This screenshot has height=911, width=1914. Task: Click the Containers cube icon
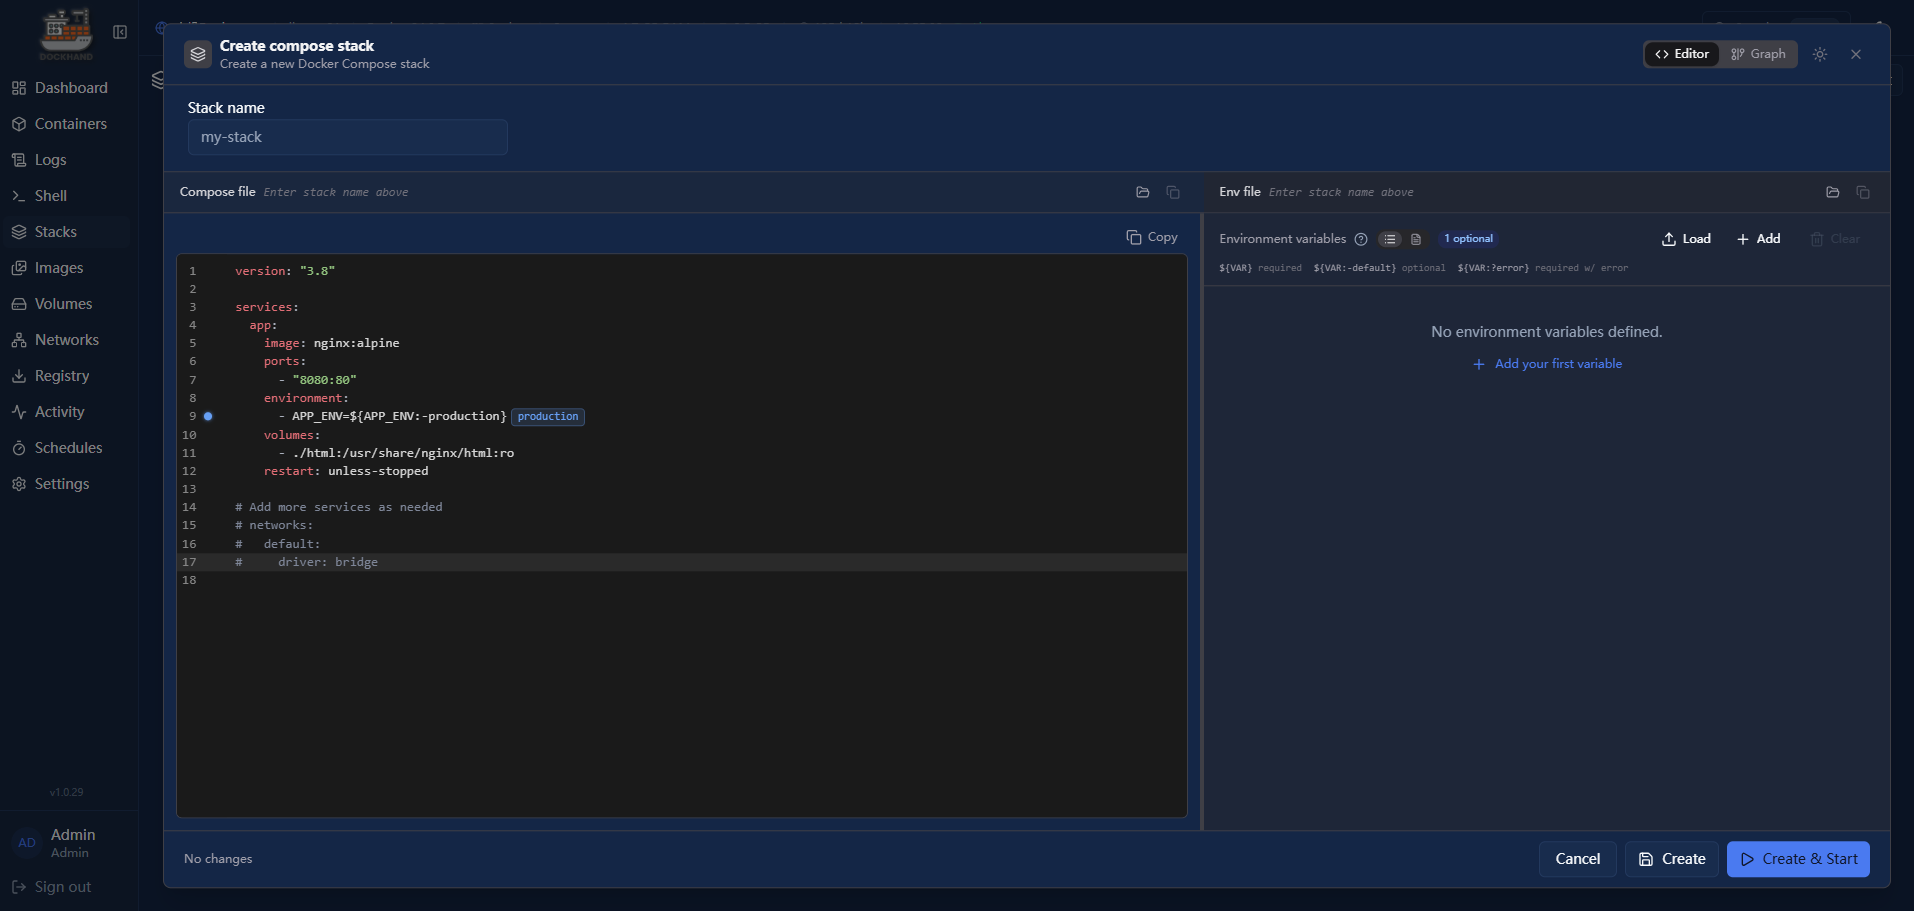pyautogui.click(x=19, y=124)
